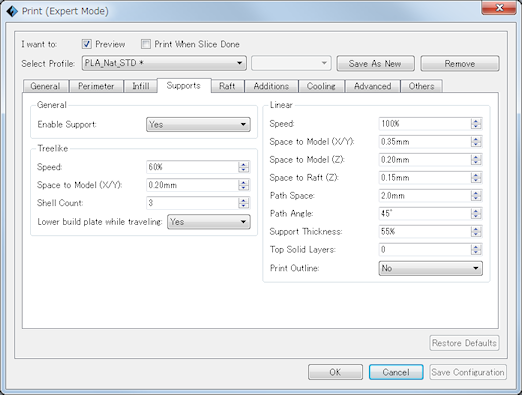Click the Support Thickness 55% field
Screen dimensions: 522x395
point(425,231)
